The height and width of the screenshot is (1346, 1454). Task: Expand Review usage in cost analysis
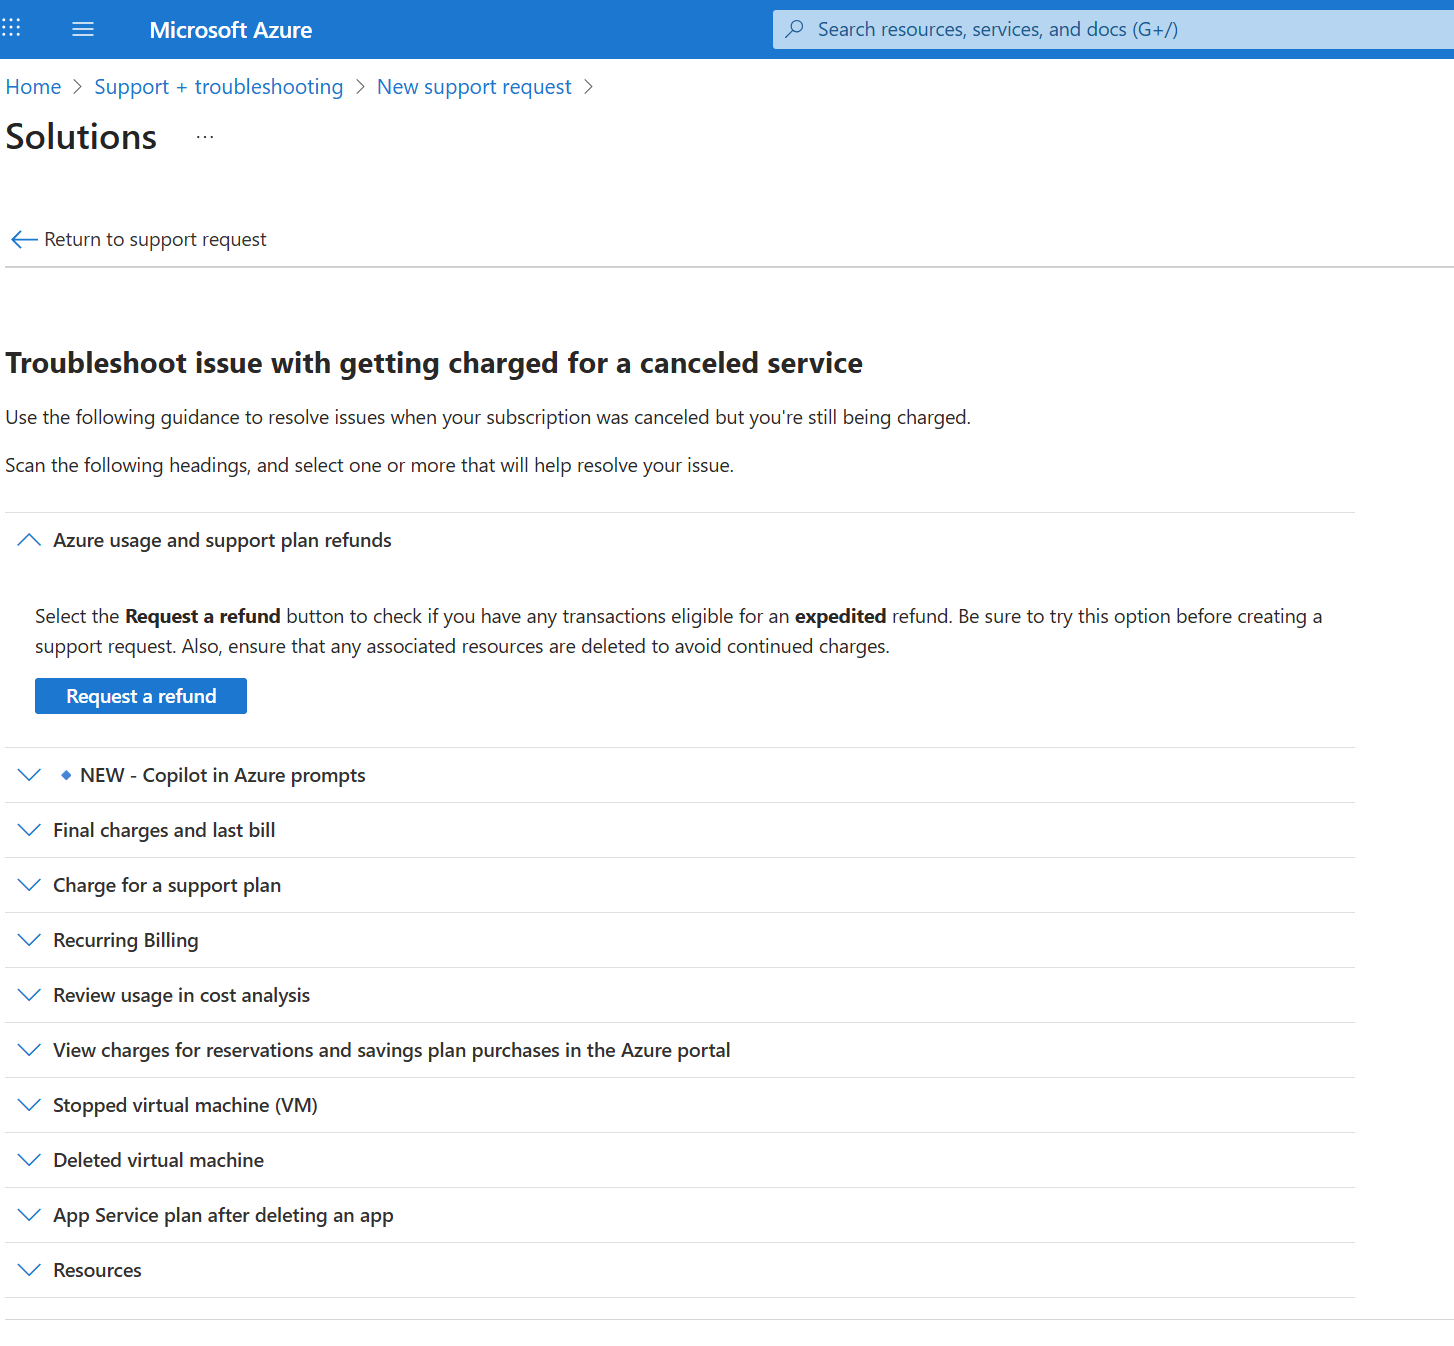pyautogui.click(x=680, y=995)
